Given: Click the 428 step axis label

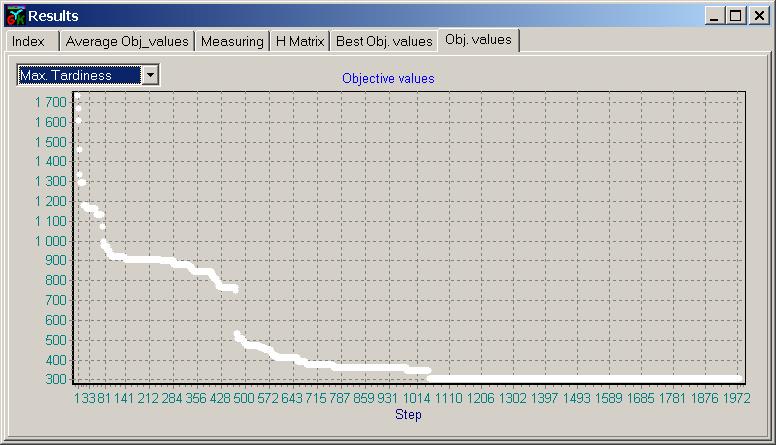Looking at the screenshot, I should pos(220,398).
